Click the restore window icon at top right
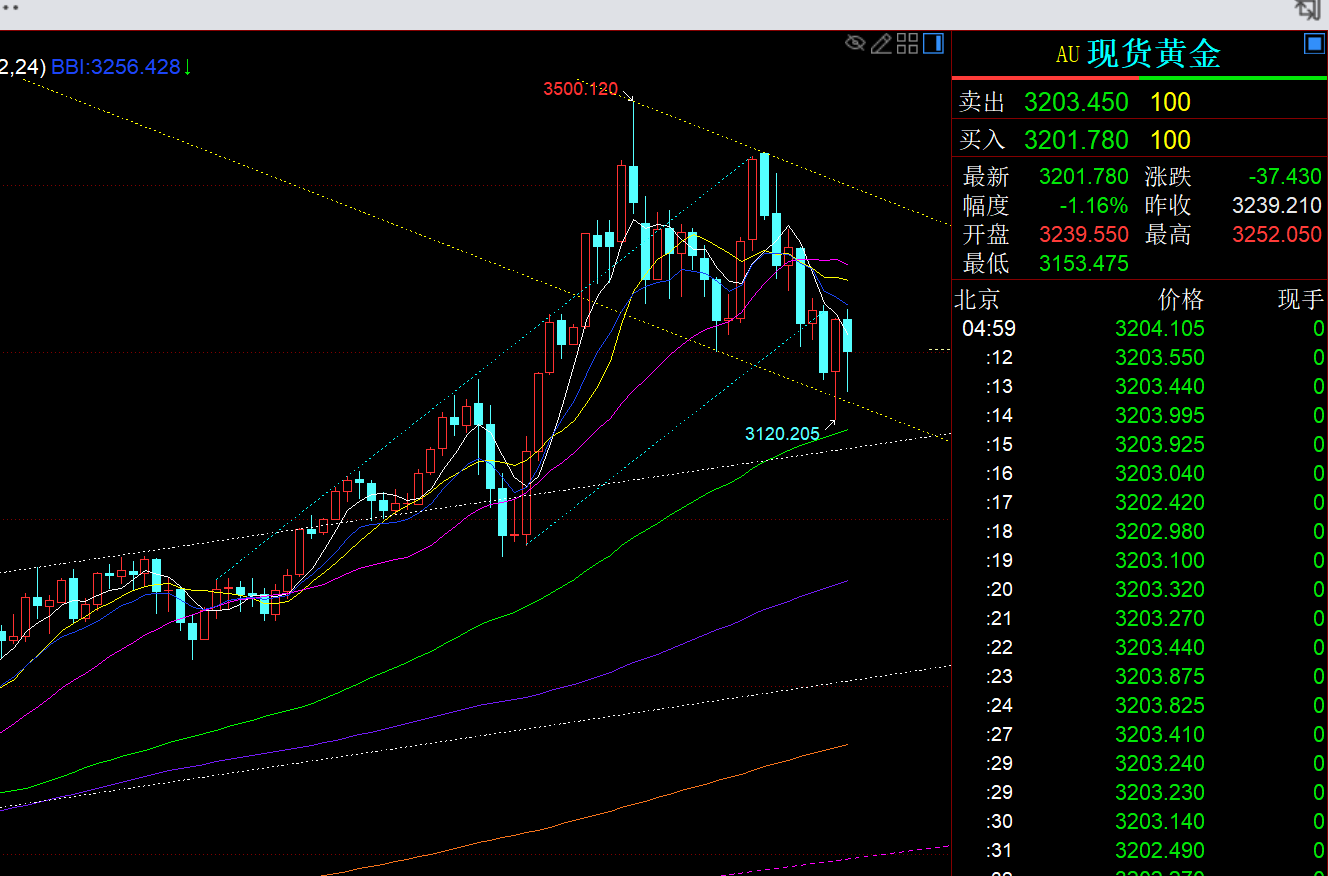Screen dimensions: 1329x876 1308,10
